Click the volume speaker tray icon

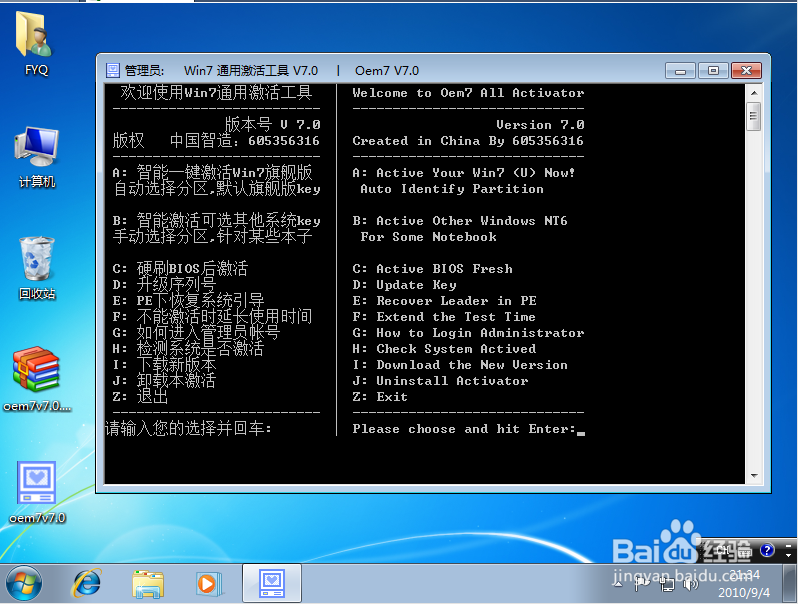pos(691,584)
